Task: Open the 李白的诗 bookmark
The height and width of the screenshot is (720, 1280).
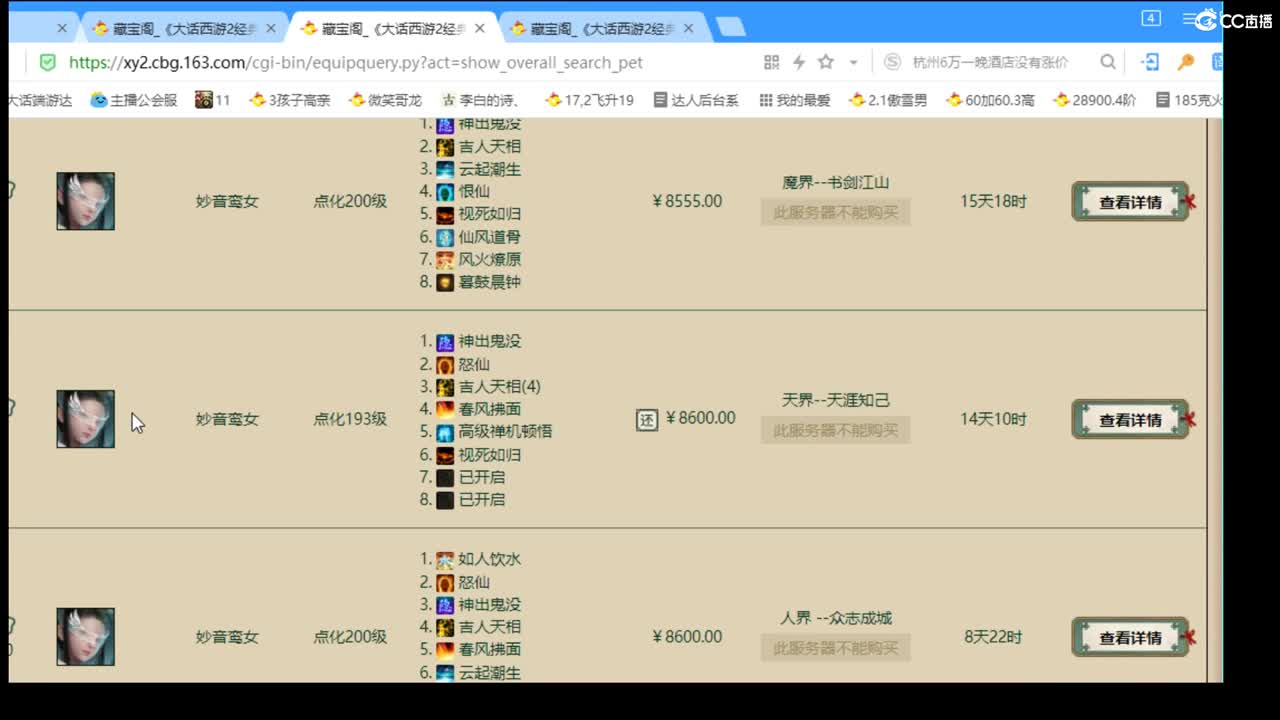Action: [481, 100]
